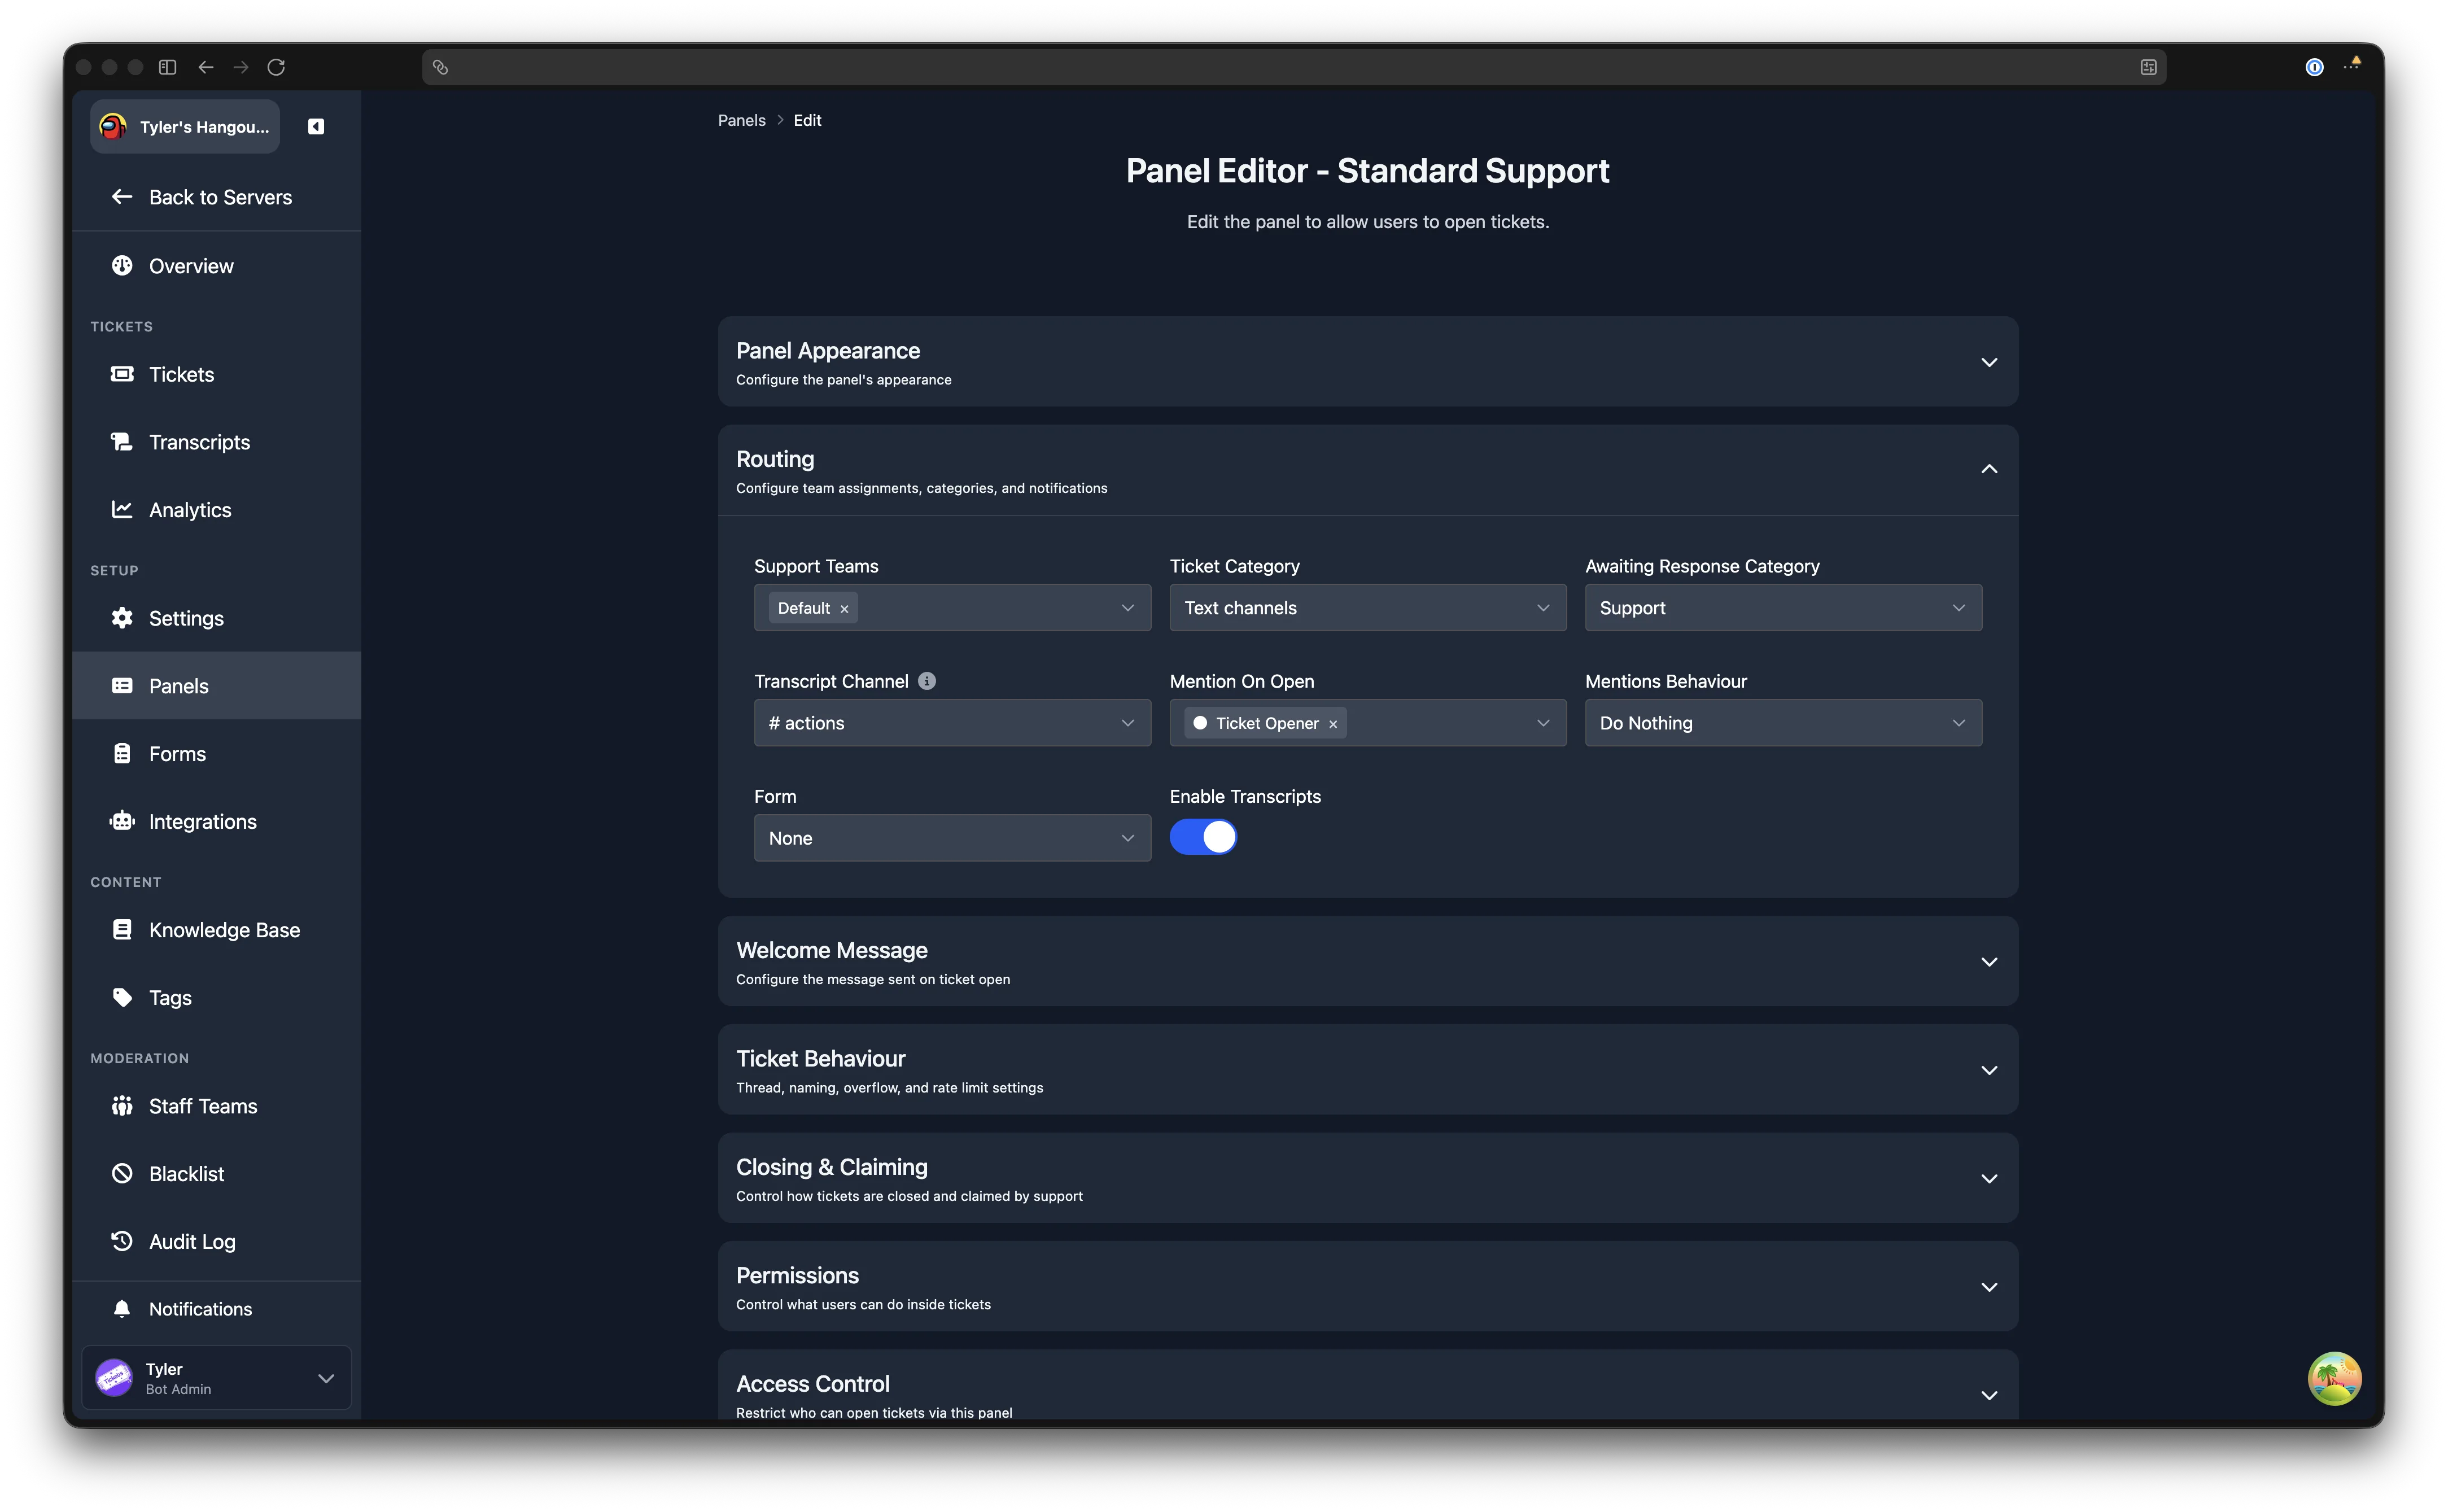
Task: Click the Tyler's Hangout server icon
Action: 114,127
